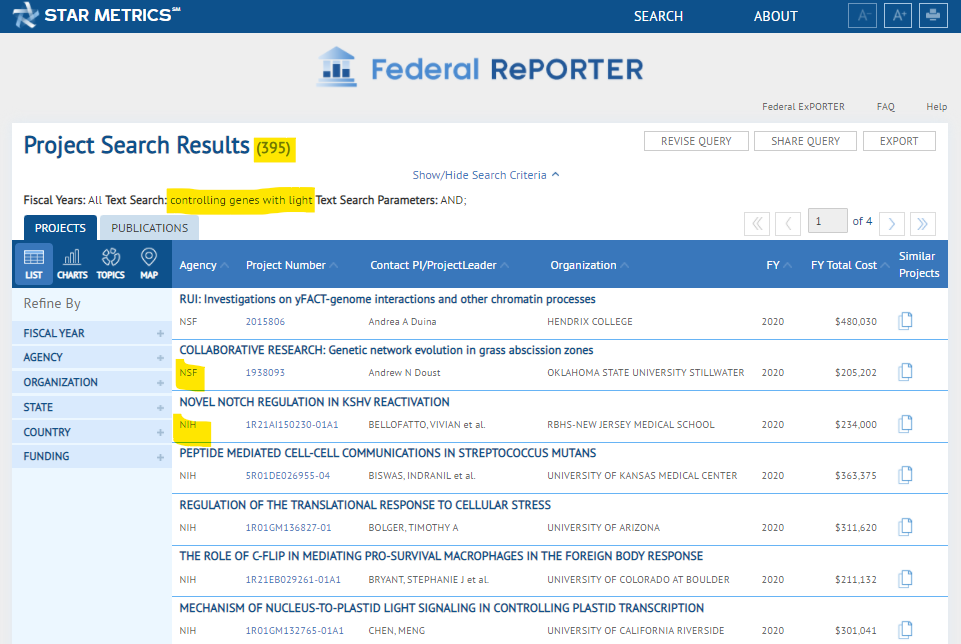
Task: Toggle Show/Hide Search Criteria
Action: [x=485, y=175]
